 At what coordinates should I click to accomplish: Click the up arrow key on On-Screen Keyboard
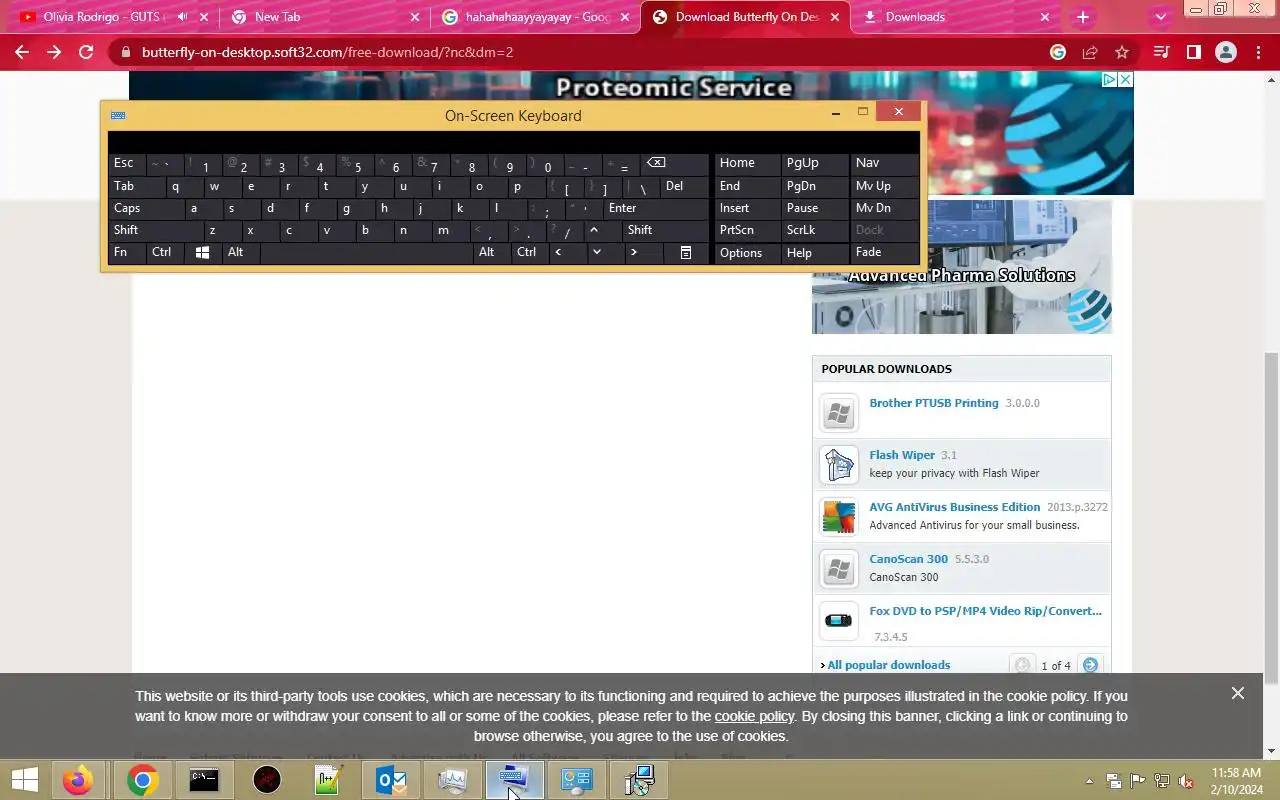593,230
